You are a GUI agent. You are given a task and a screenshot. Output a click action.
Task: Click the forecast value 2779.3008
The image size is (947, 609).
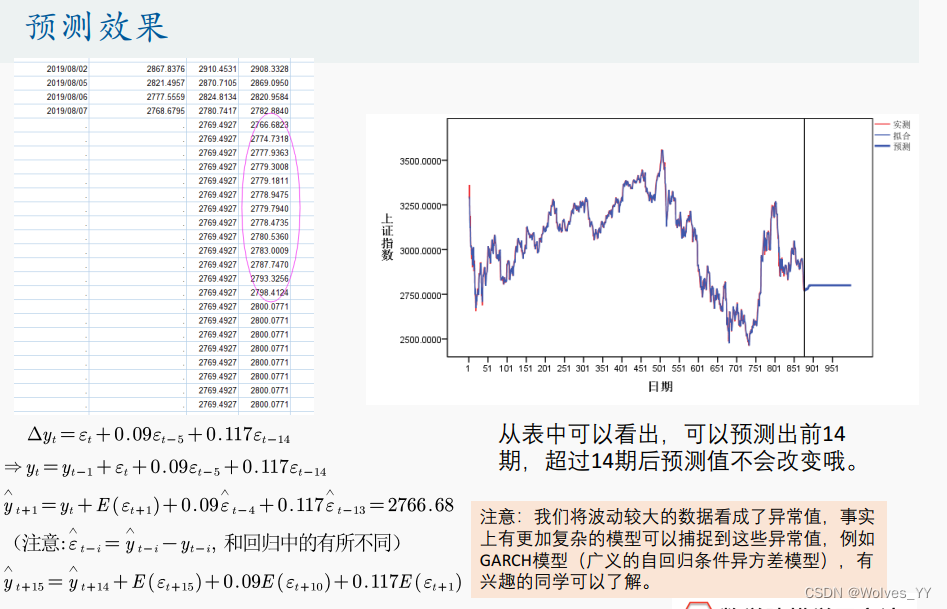point(269,167)
